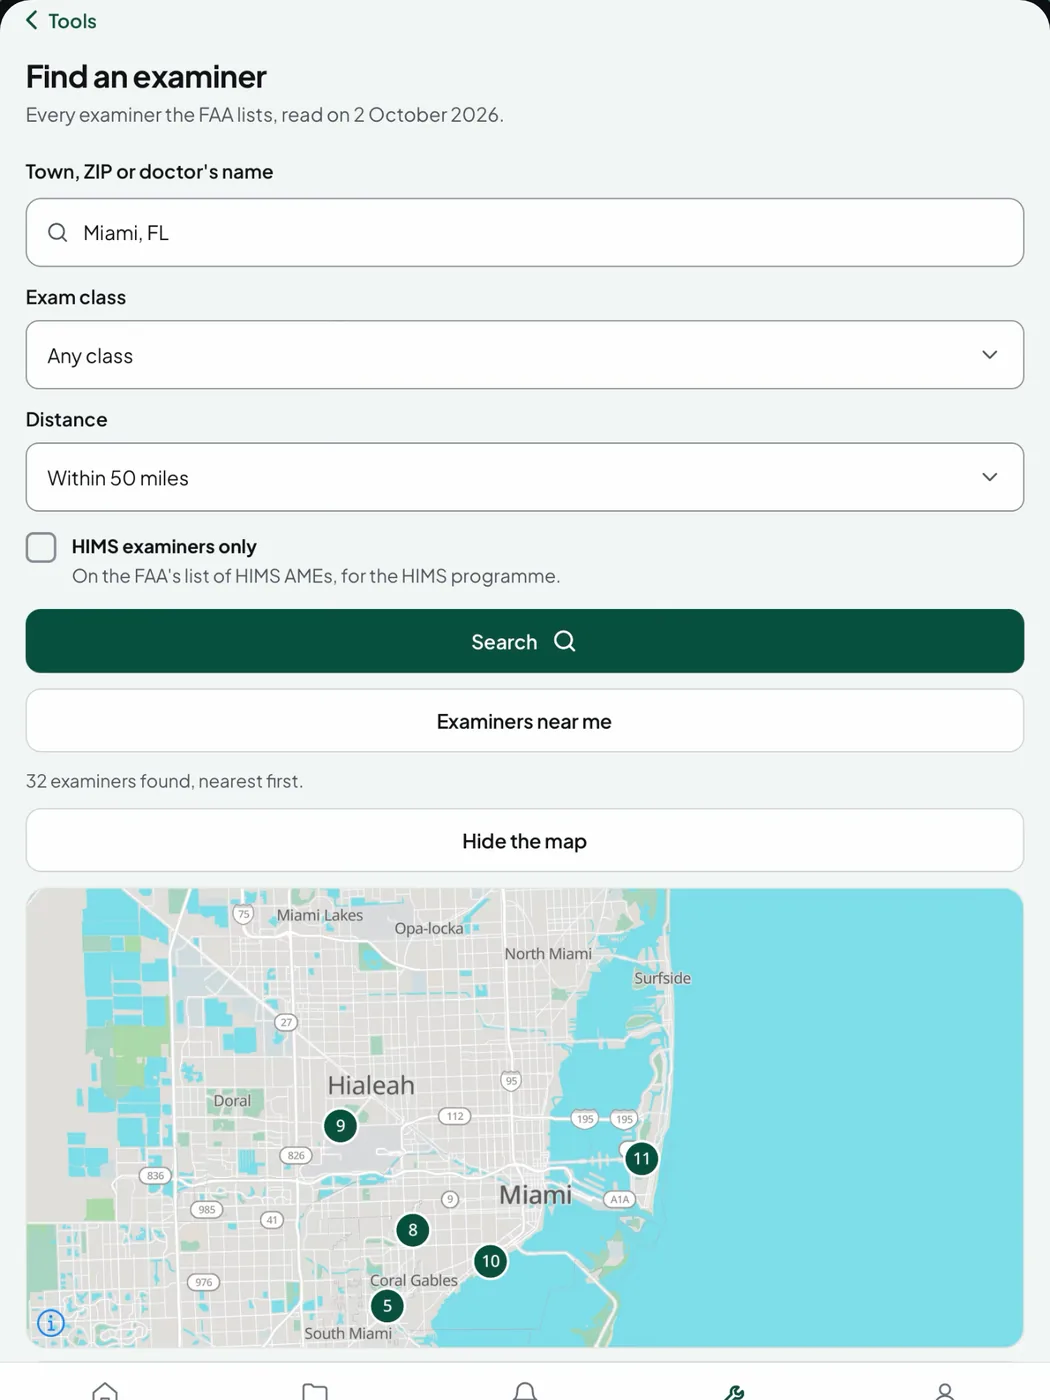Click the I-75 shield on the map

[x=244, y=914]
